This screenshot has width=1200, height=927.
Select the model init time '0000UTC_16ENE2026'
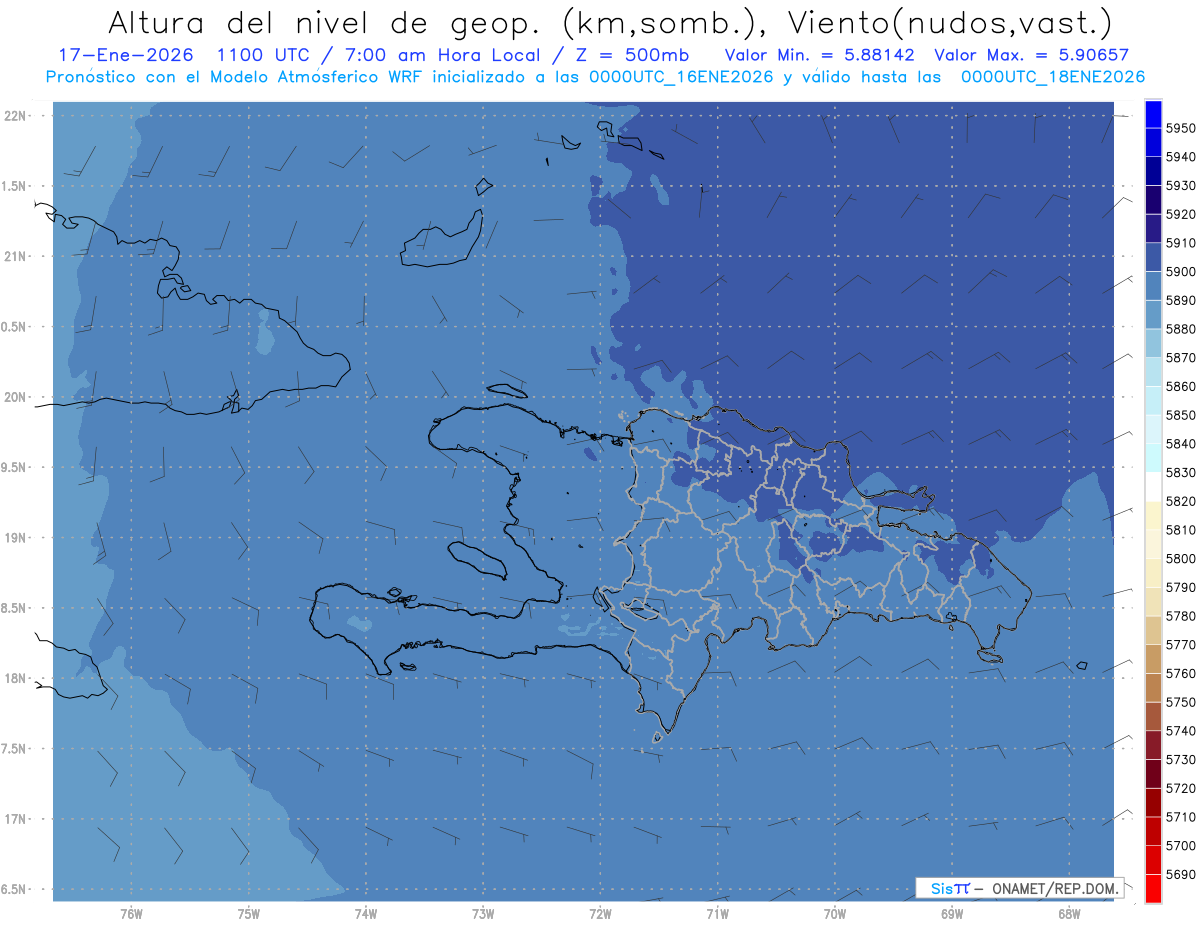pos(682,77)
